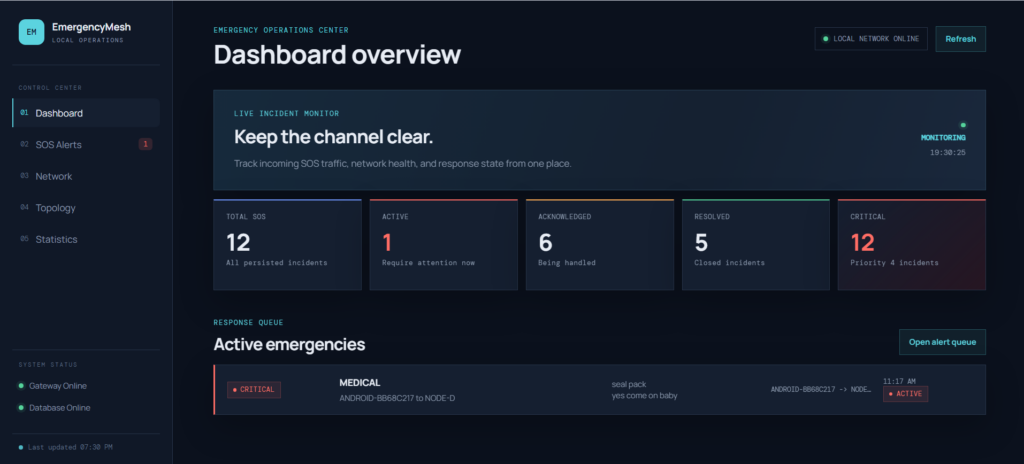Screen dimensions: 1024x464
Task: Click green dot in network status pill
Action: (825, 39)
